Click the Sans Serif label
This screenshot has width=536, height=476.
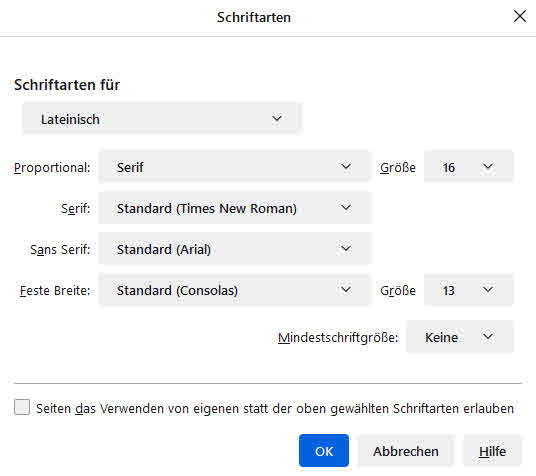coord(60,250)
